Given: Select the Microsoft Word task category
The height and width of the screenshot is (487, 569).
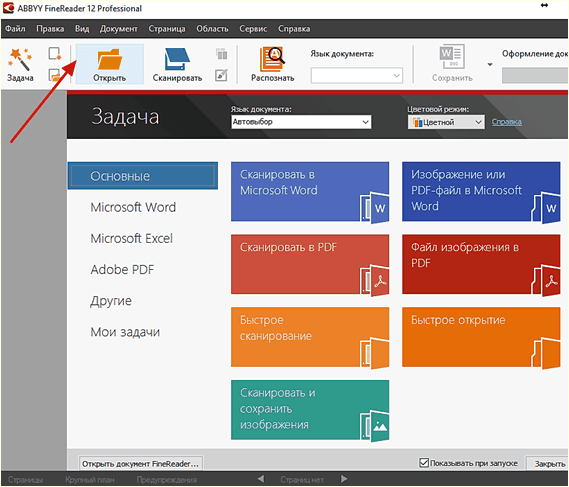Looking at the screenshot, I should coord(133,207).
